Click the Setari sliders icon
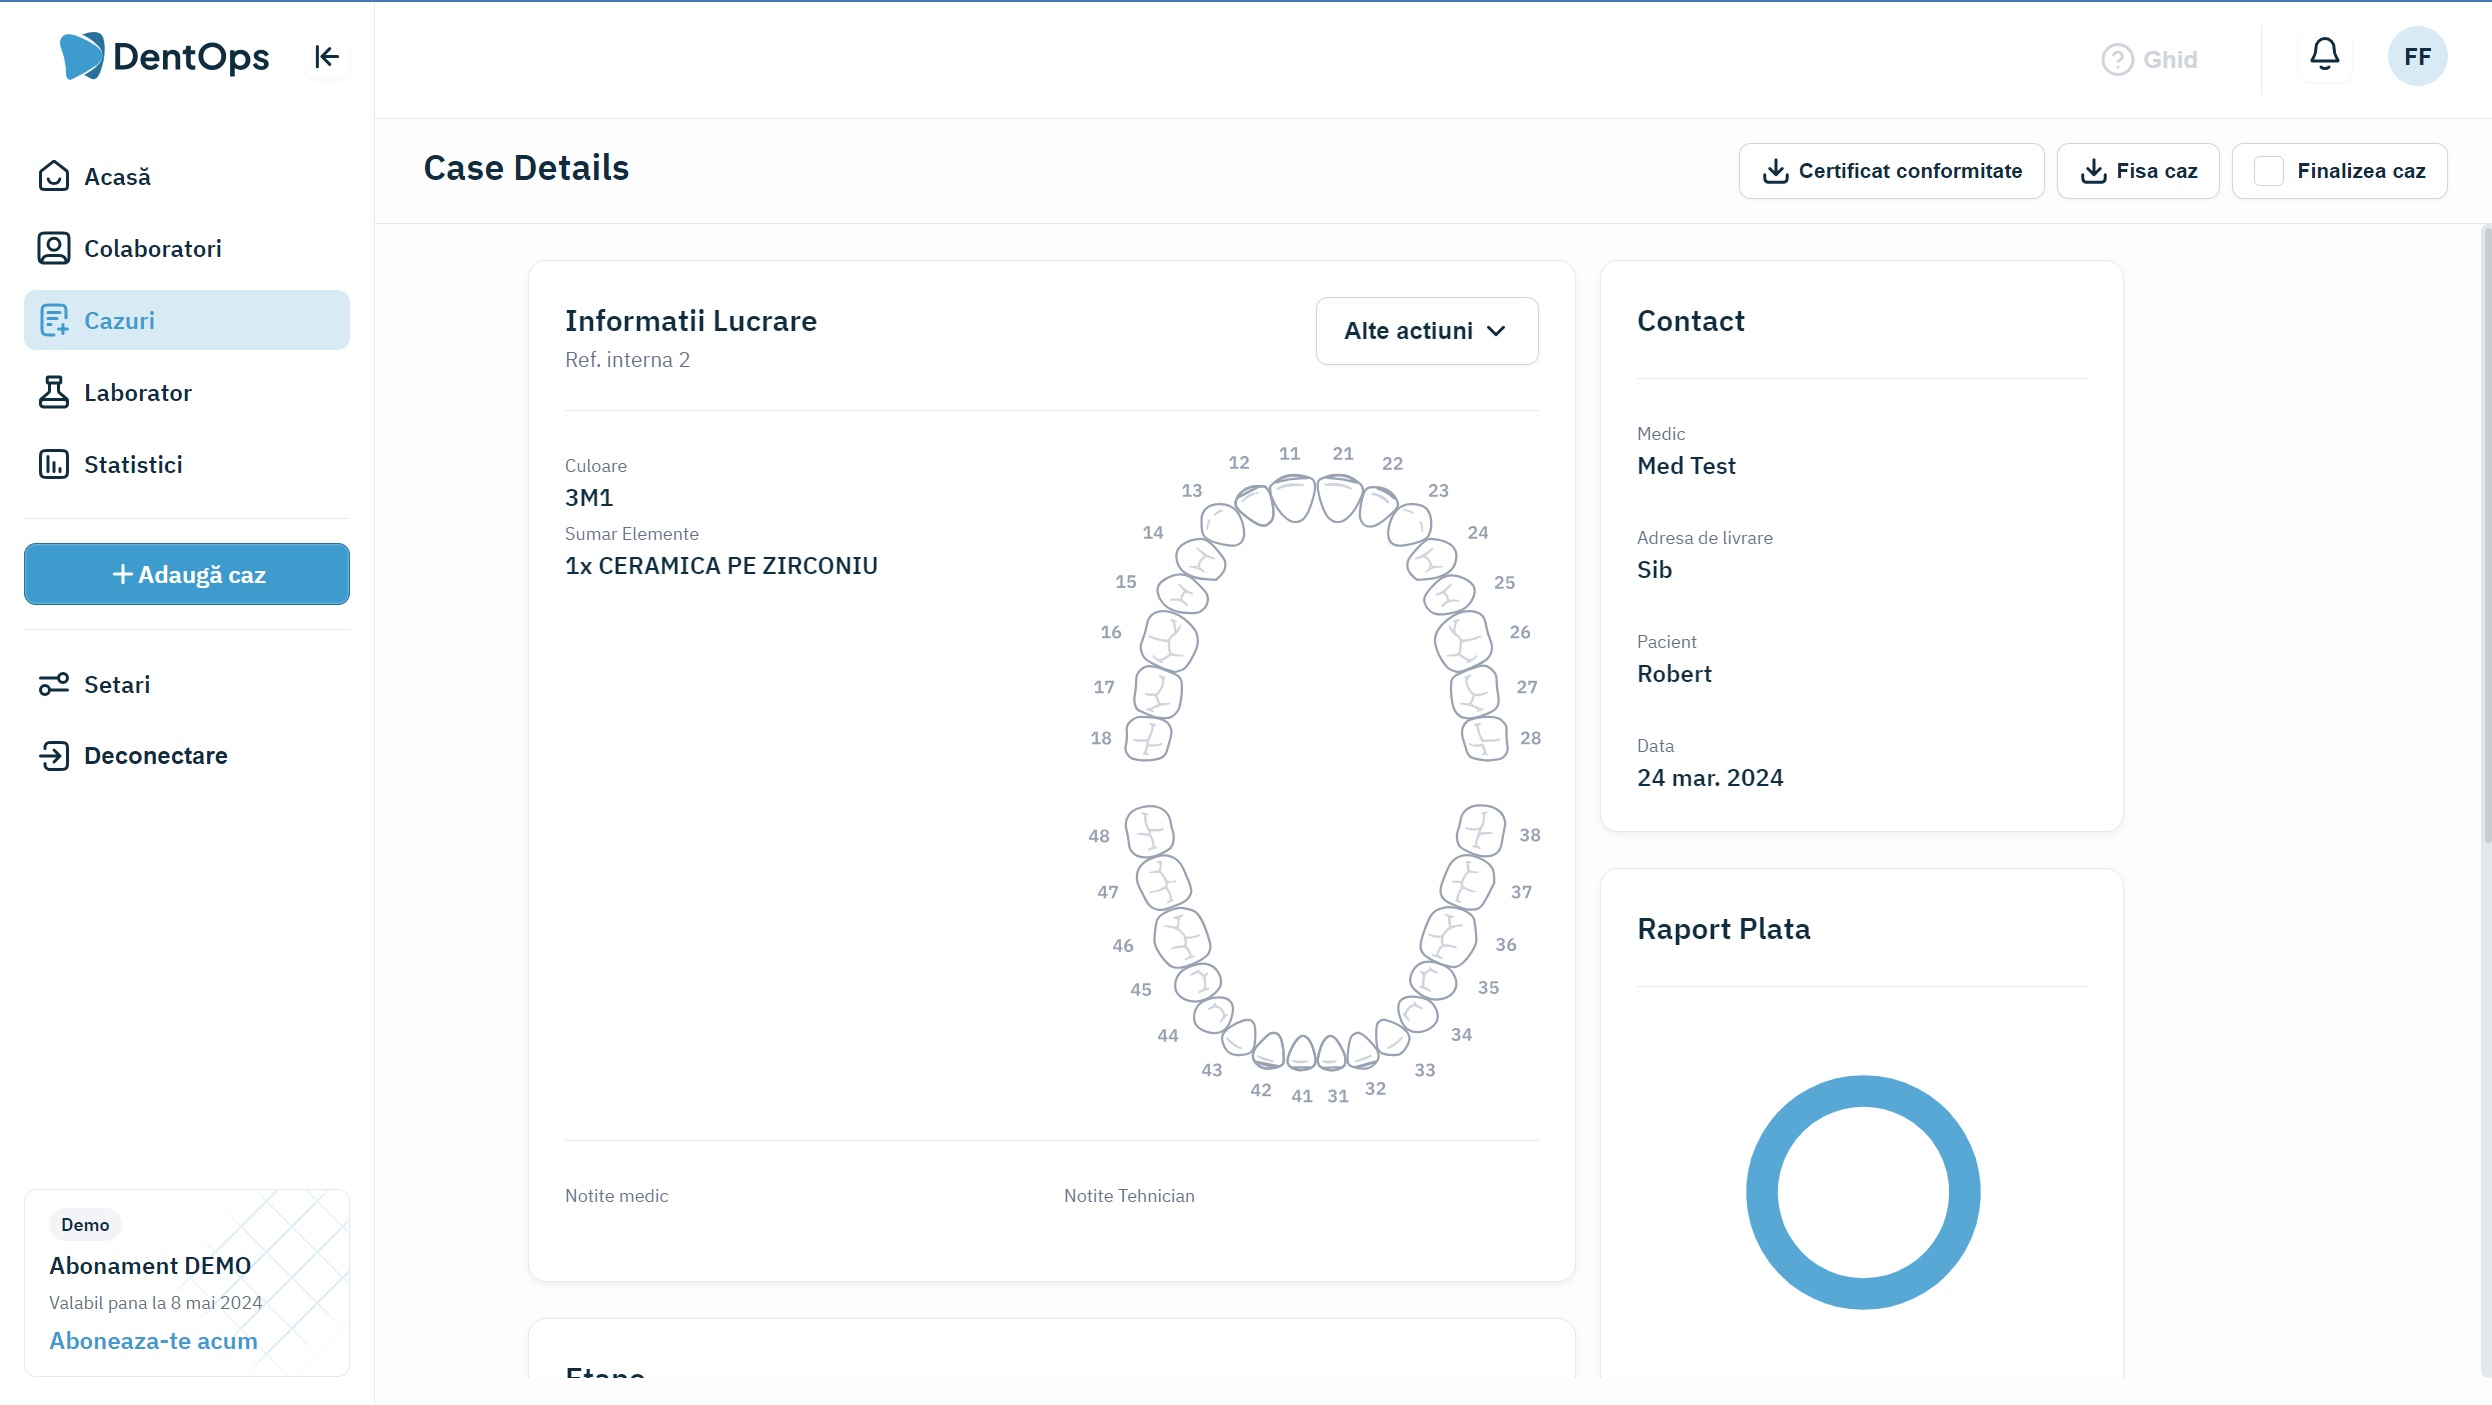Screen dimensions: 2492x1405 [54, 684]
